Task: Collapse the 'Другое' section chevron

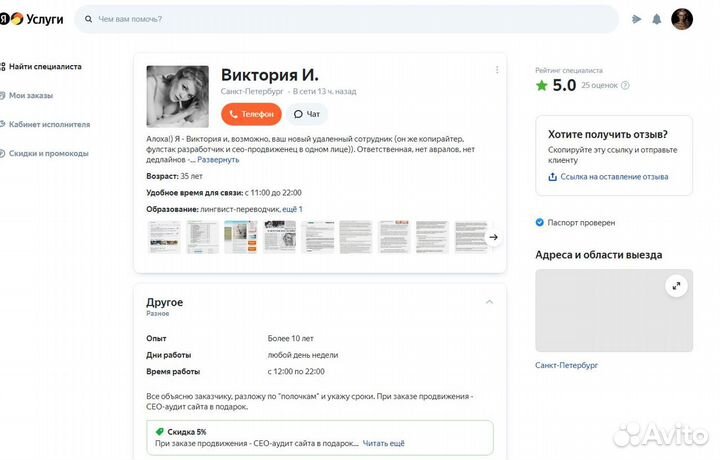Action: coord(489,302)
